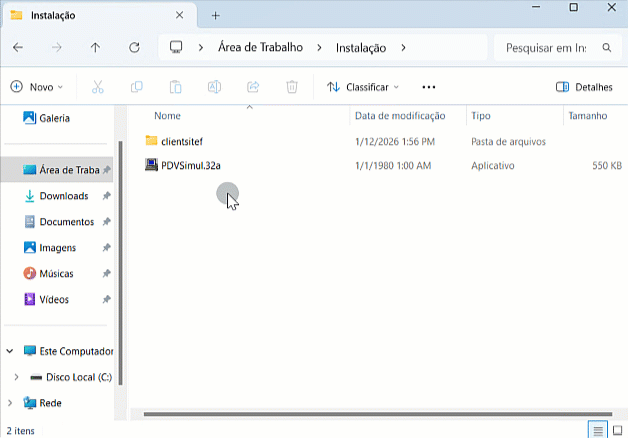The width and height of the screenshot is (628, 438).
Task: Click the Pasta de arquivos type cell
Action: pos(508,141)
